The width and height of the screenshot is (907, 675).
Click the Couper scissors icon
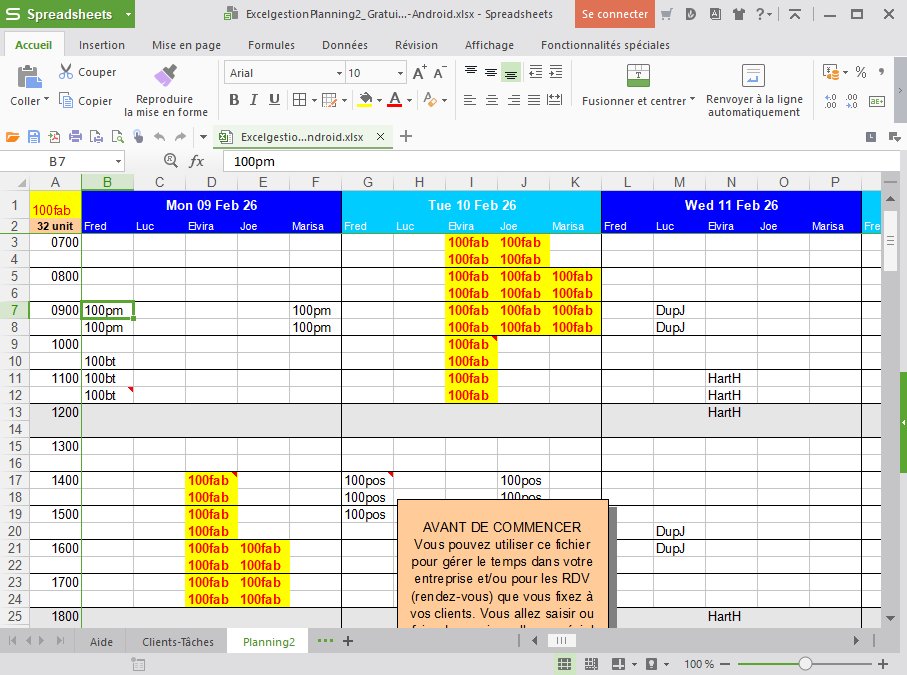[x=66, y=72]
